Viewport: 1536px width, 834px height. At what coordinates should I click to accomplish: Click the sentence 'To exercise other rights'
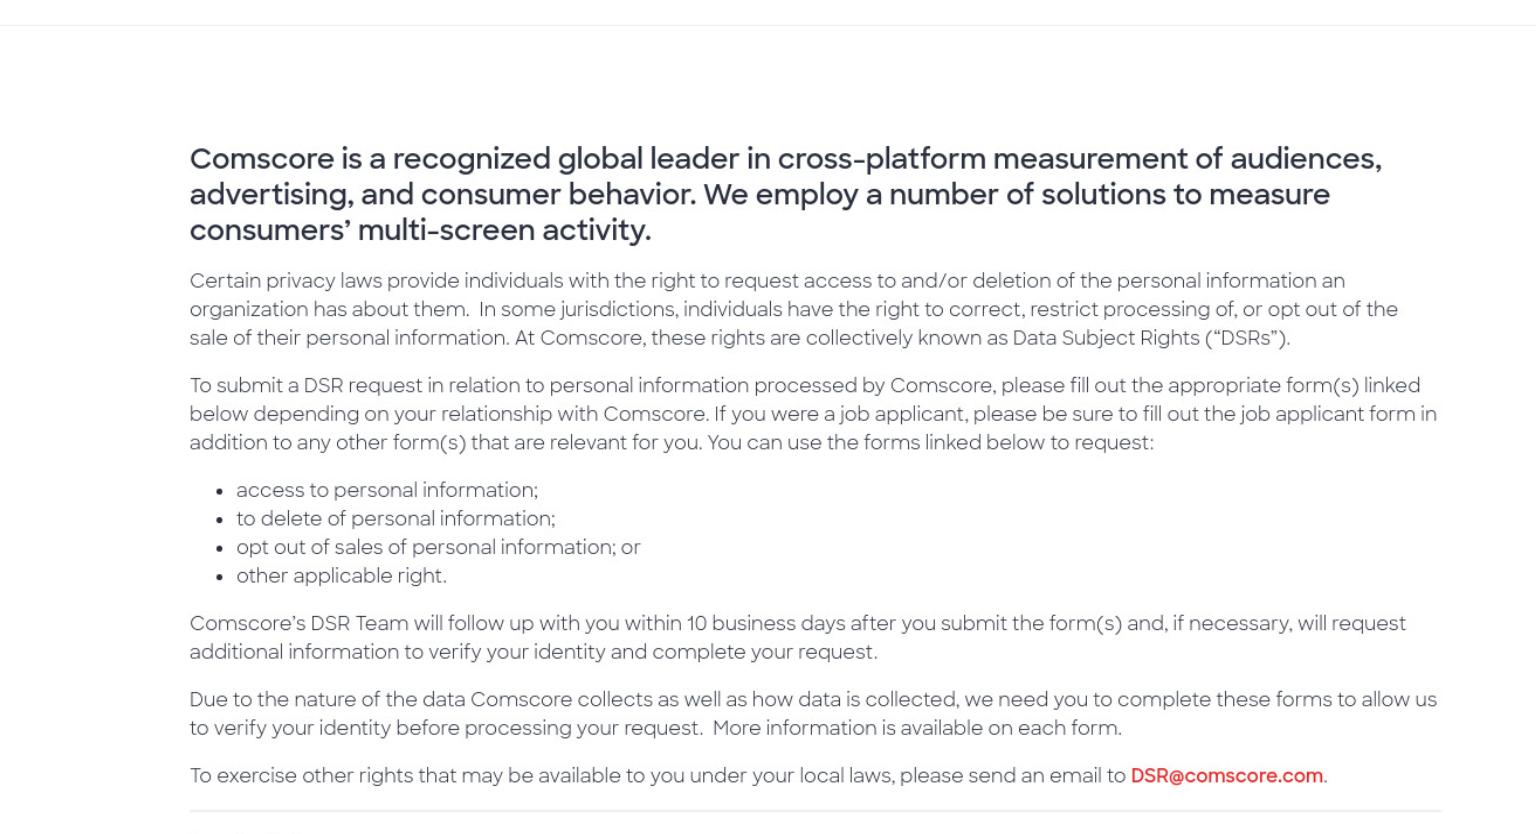point(758,776)
